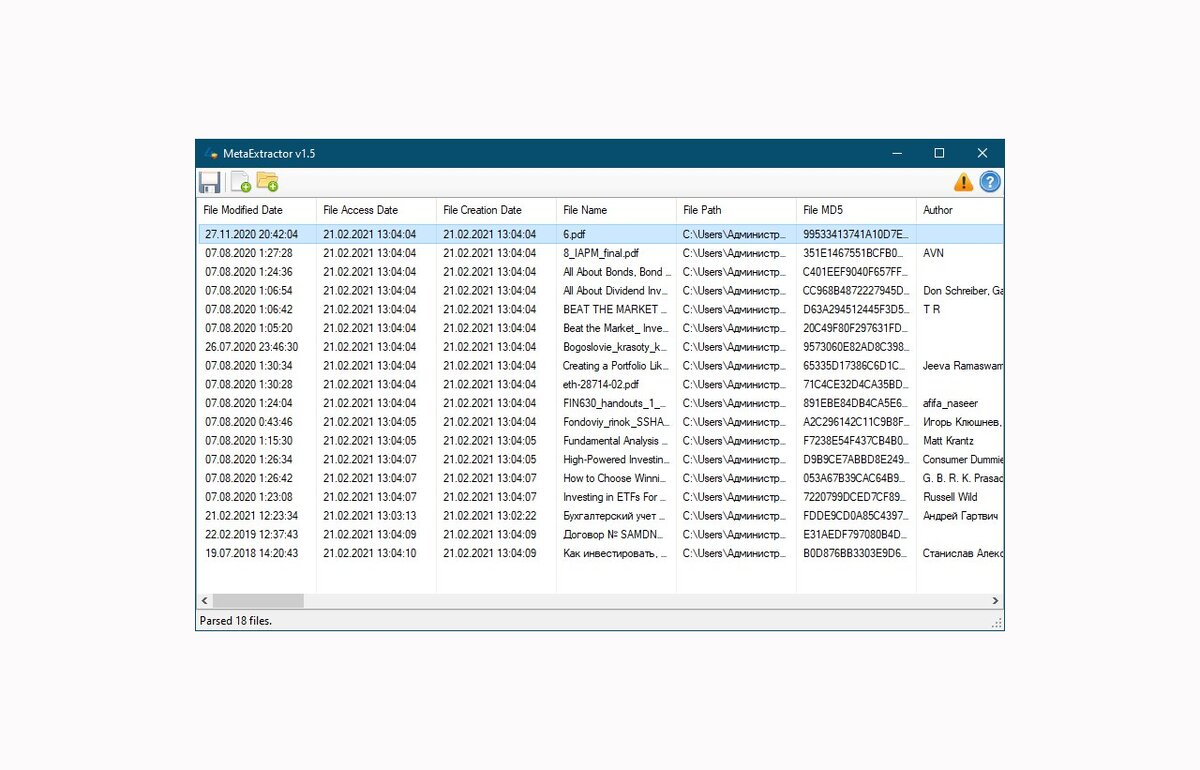Viewport: 1200px width, 770px height.
Task: Click MD5 value 71C4CE32D4CA35BD
Action: 855,384
